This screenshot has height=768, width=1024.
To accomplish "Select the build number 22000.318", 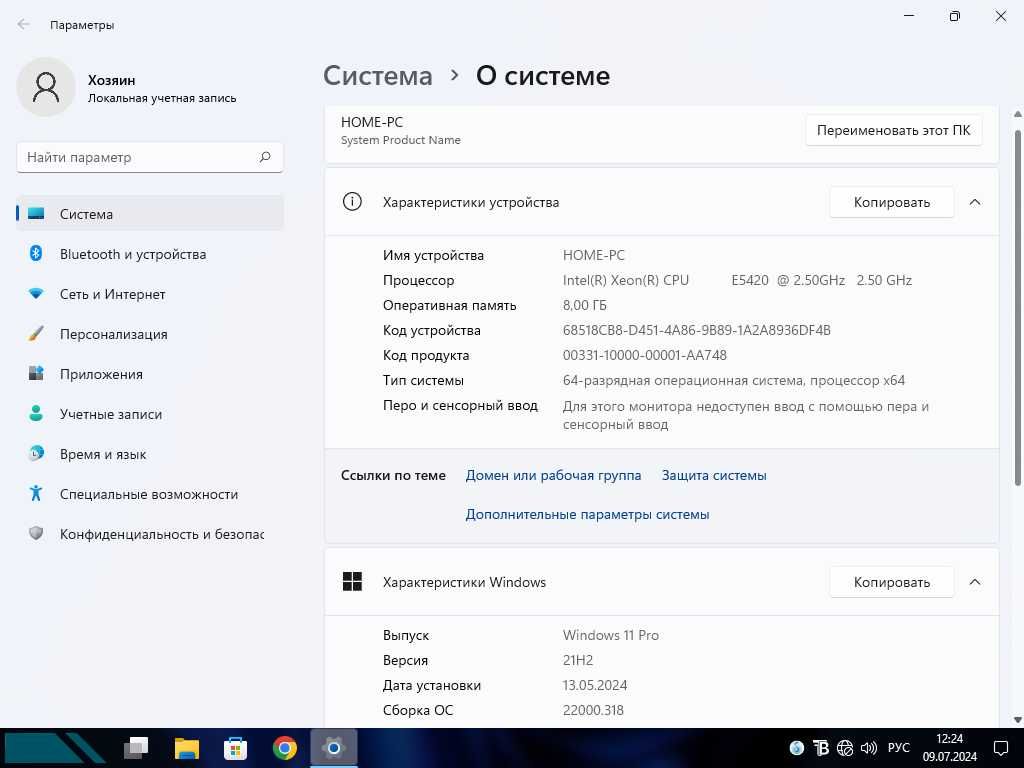I will (x=593, y=710).
